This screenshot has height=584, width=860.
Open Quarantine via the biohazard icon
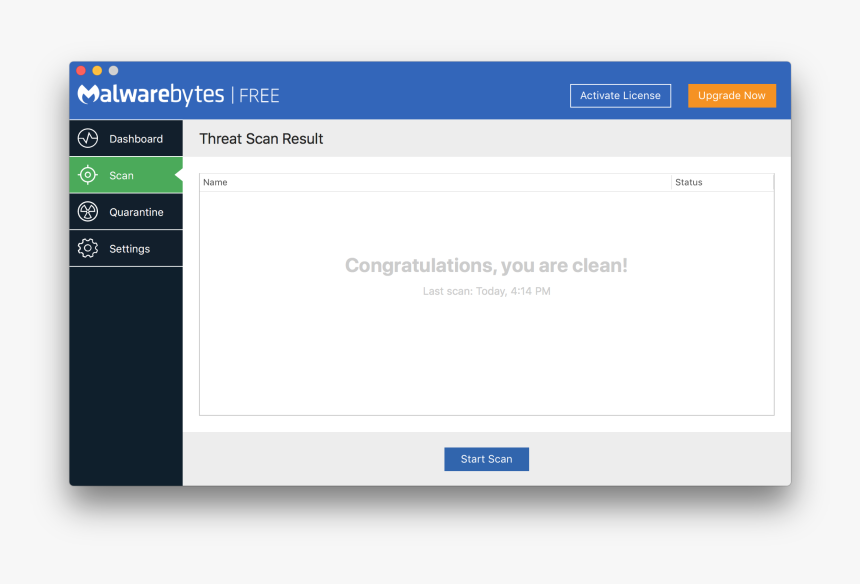[x=87, y=211]
